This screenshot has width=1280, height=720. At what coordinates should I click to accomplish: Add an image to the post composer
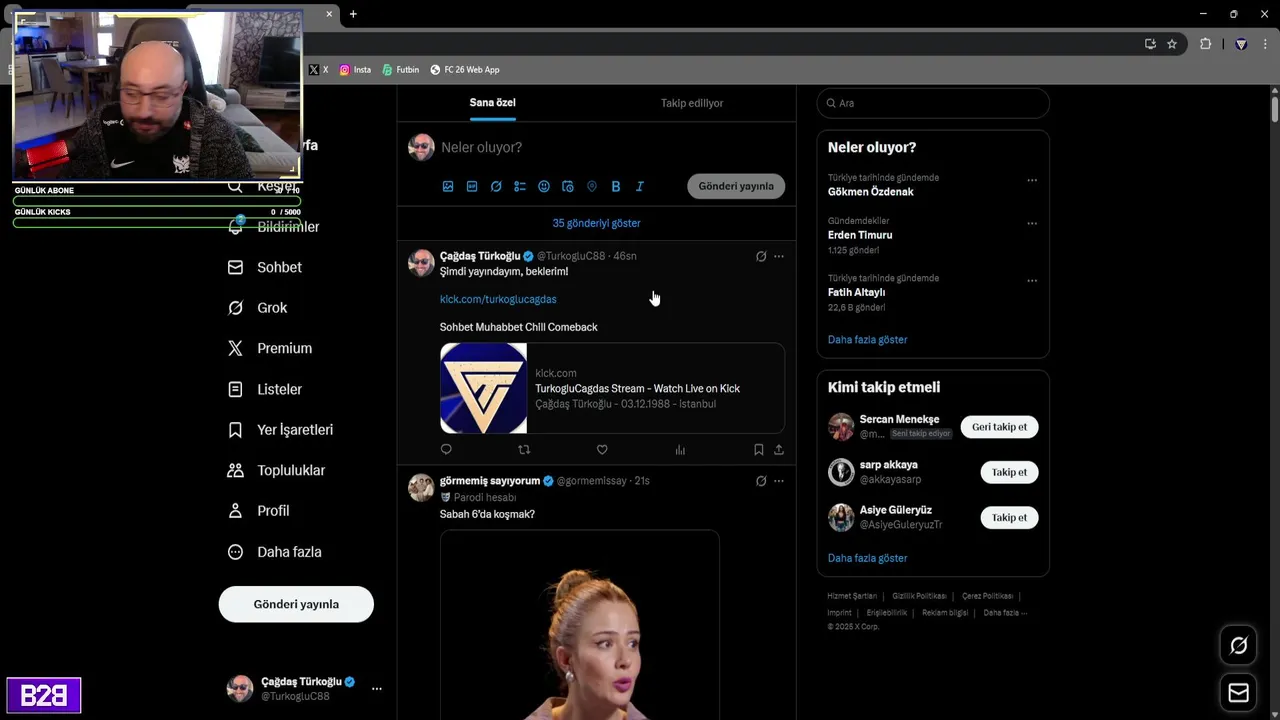pos(448,186)
